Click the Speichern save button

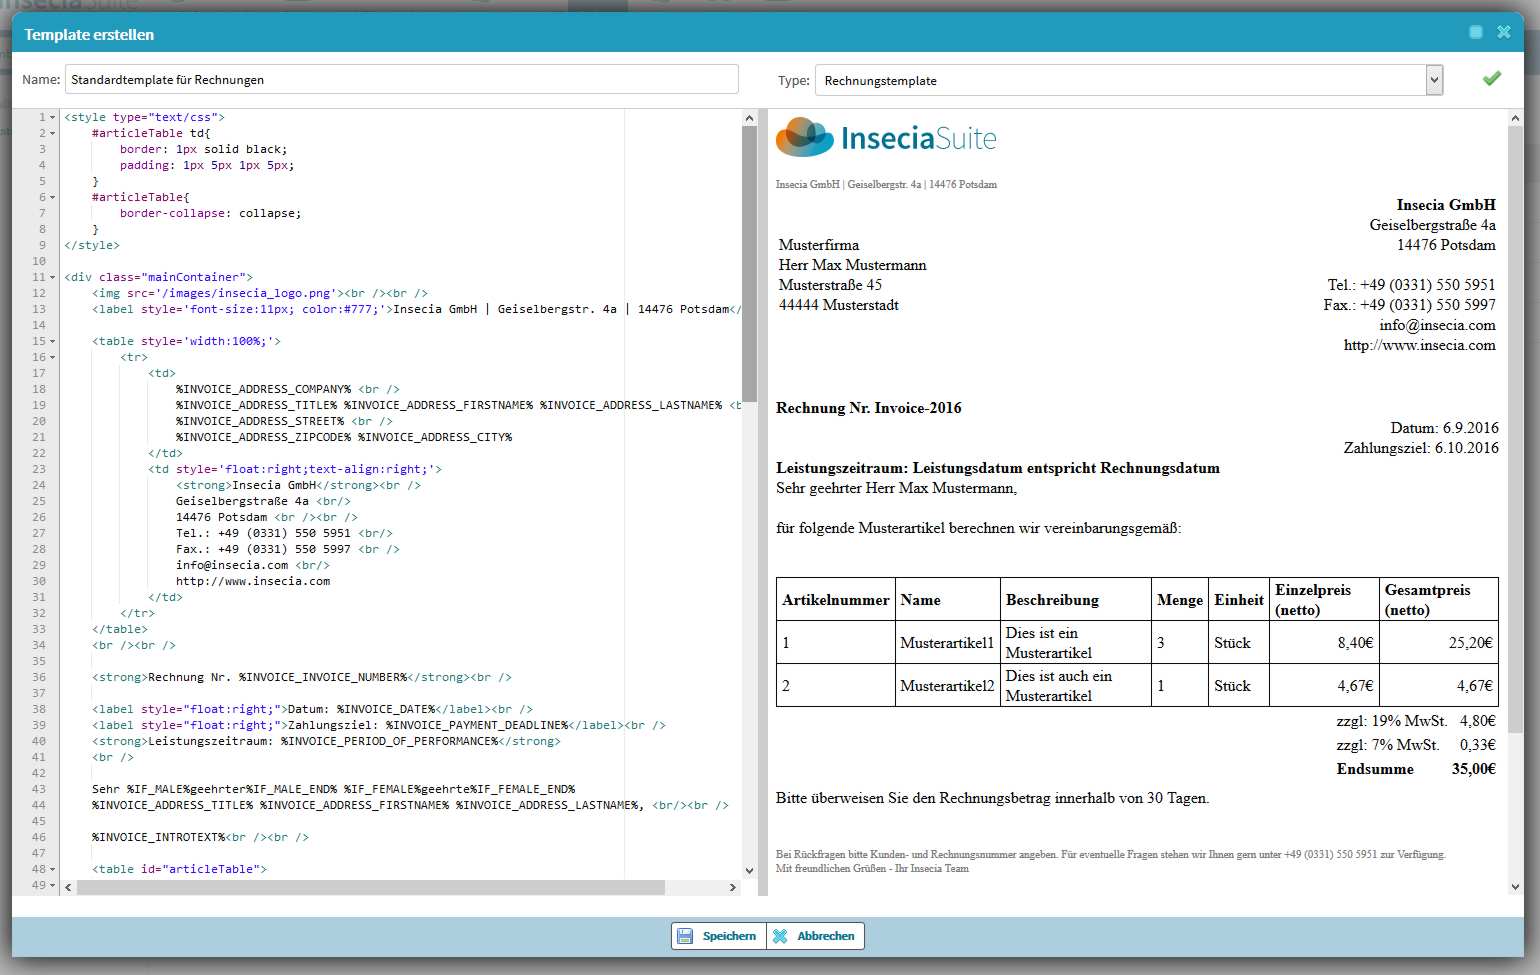tap(718, 936)
